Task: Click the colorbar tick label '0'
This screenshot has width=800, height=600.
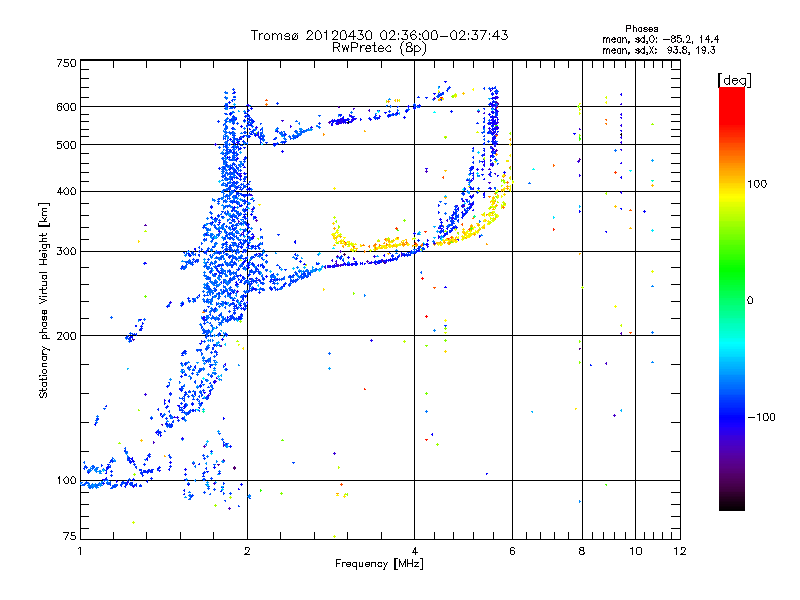Action: point(750,301)
